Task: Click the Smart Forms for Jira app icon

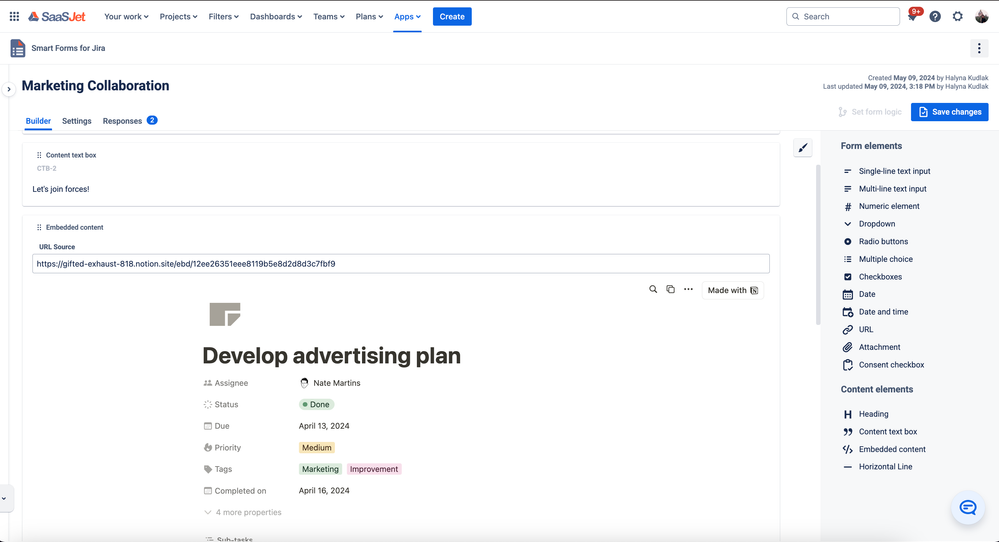Action: pyautogui.click(x=18, y=48)
